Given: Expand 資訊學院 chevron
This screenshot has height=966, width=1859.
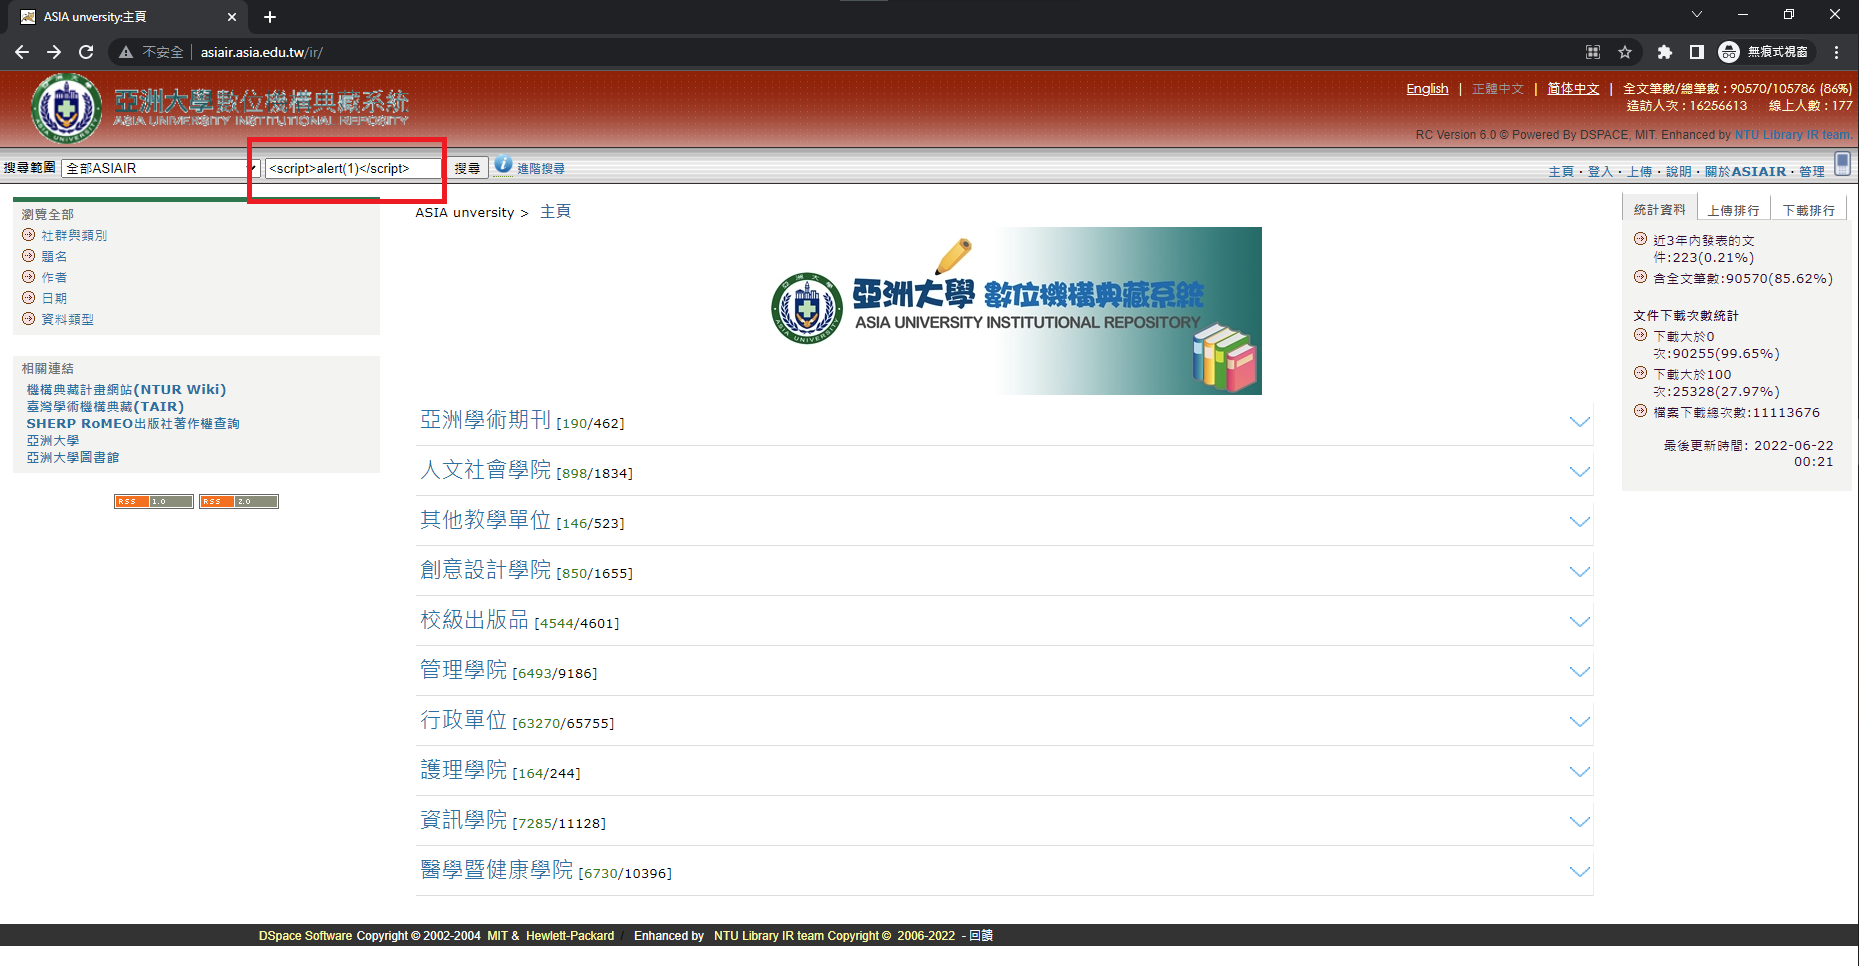Looking at the screenshot, I should click(1580, 822).
